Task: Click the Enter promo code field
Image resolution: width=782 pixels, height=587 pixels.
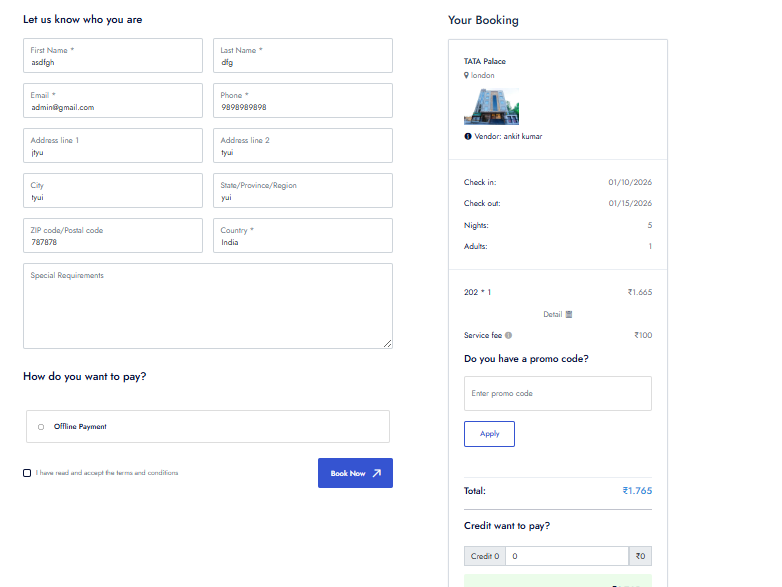Action: click(x=557, y=393)
